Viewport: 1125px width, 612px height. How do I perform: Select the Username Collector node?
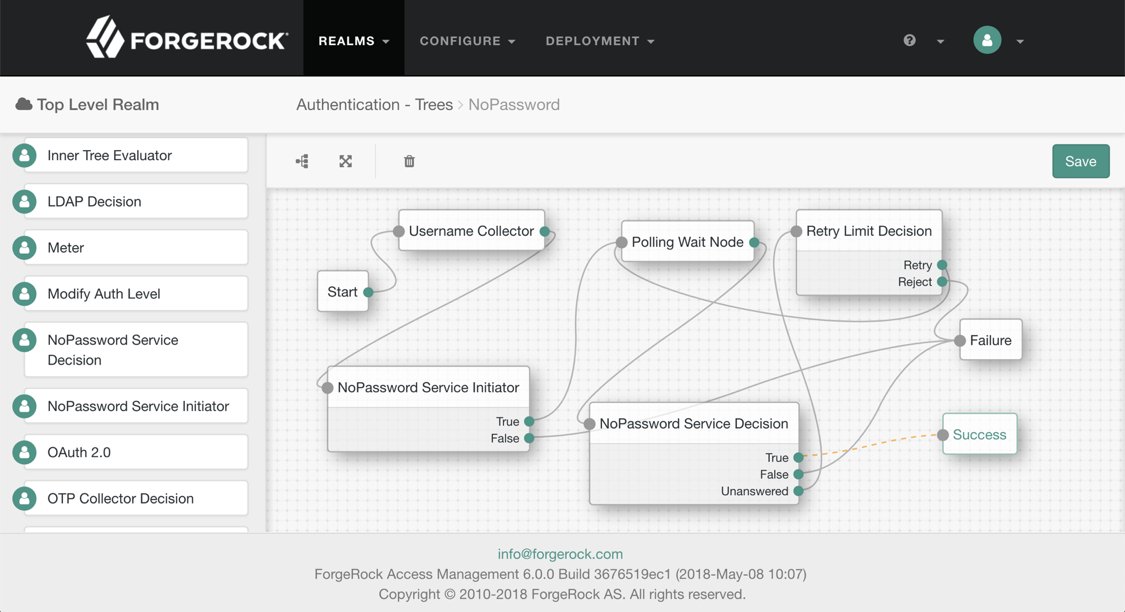coord(471,231)
